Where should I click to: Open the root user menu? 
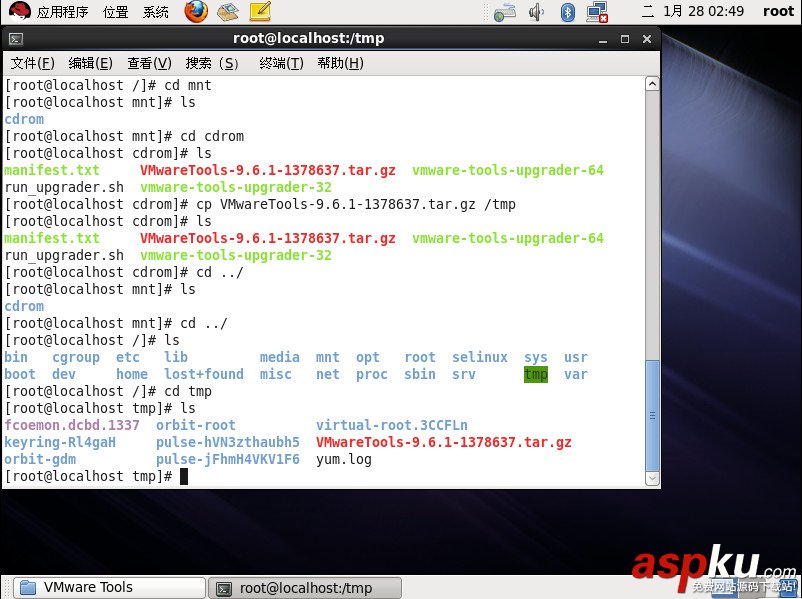tap(778, 11)
